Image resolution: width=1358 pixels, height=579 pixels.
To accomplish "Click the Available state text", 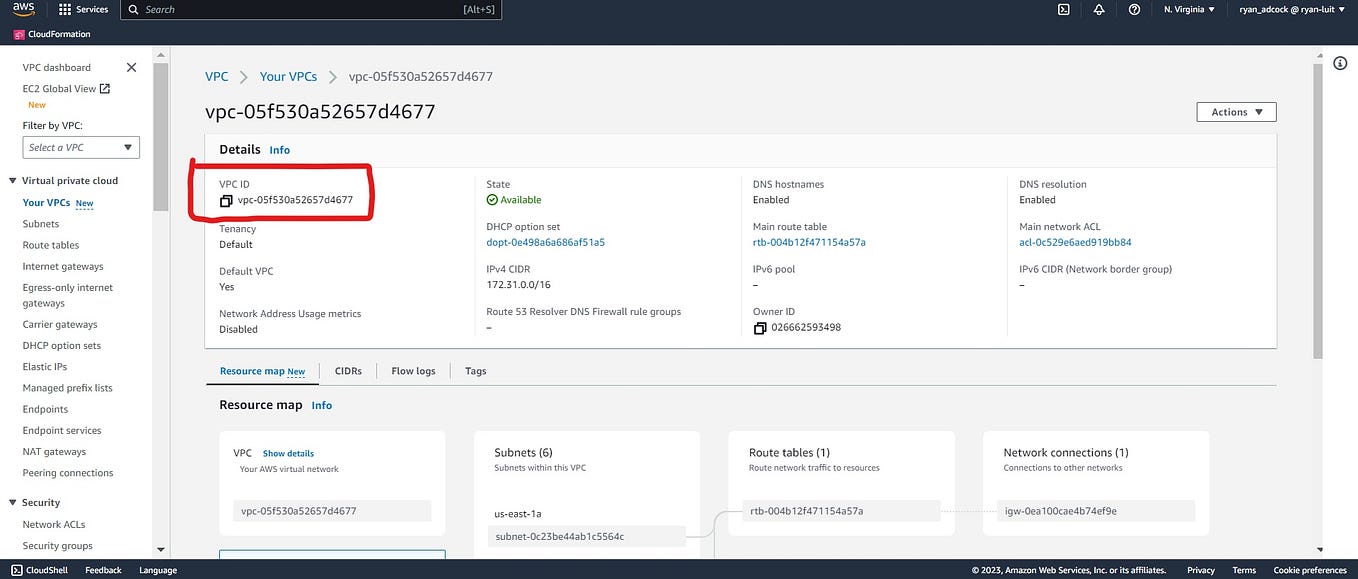I will click(x=520, y=200).
